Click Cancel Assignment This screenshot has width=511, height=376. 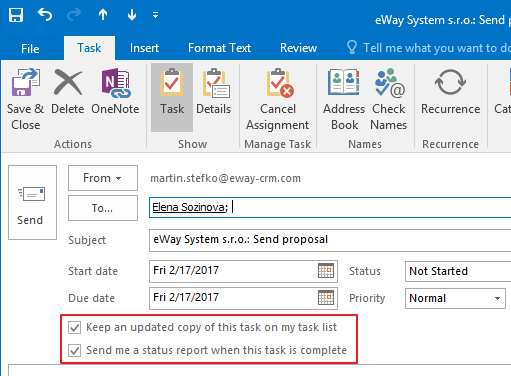(x=278, y=99)
